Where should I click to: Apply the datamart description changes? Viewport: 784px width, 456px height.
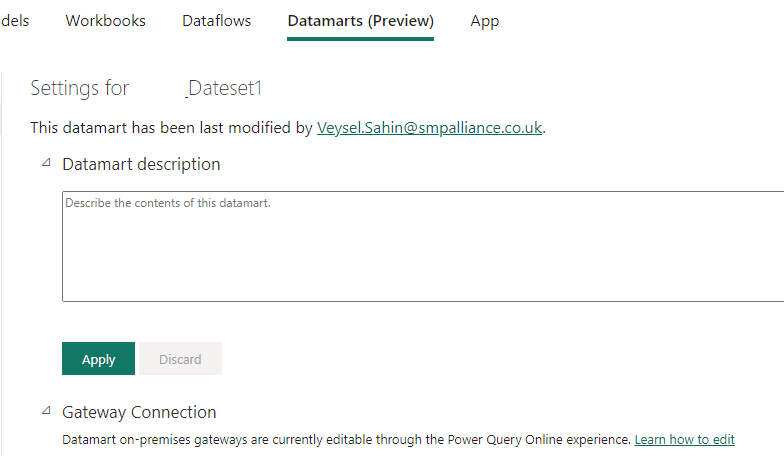[98, 358]
